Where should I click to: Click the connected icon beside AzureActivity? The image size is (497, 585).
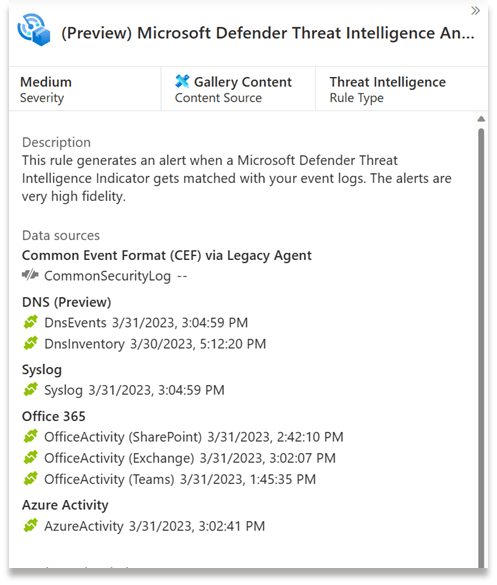31,525
